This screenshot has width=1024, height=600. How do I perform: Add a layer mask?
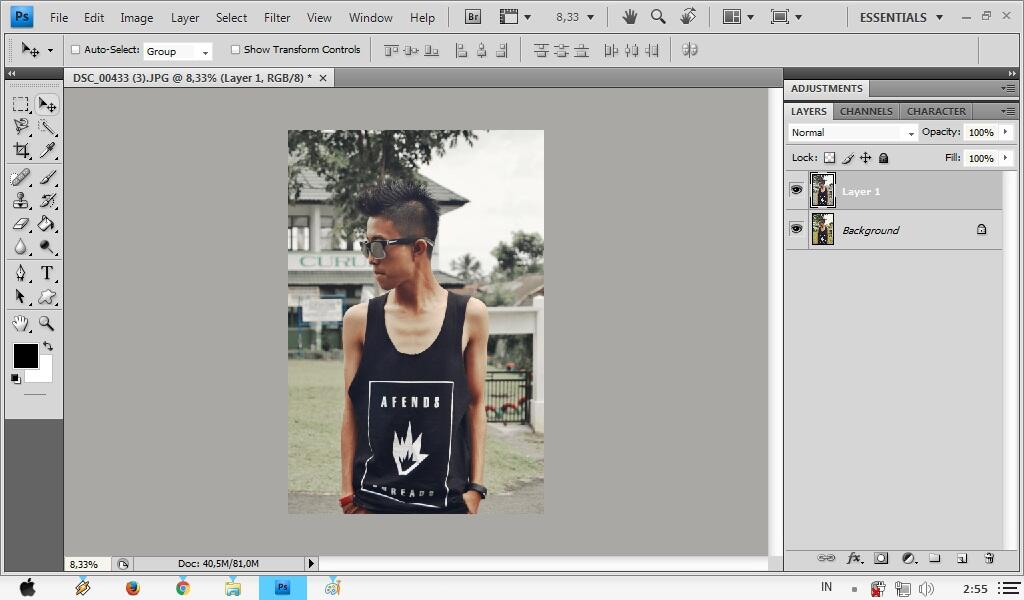881,558
